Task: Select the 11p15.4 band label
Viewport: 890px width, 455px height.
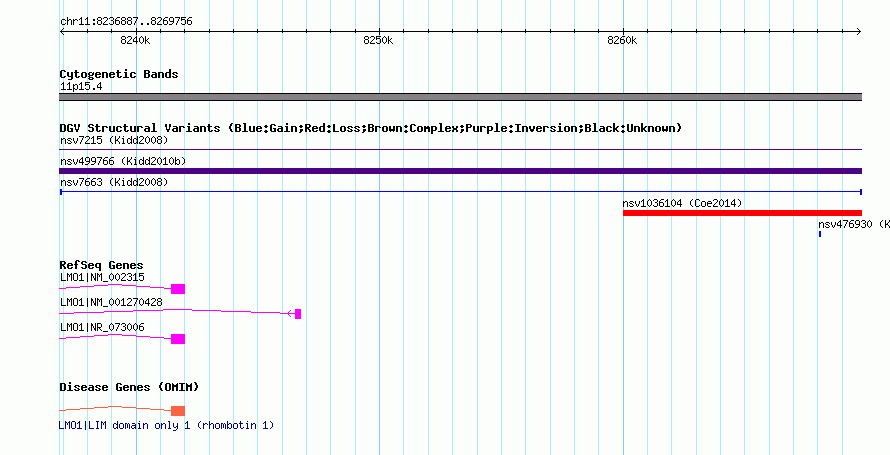Action: click(81, 87)
